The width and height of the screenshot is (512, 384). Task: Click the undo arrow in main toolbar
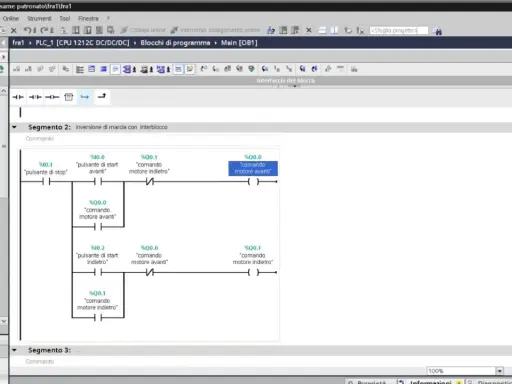pyautogui.click(x=28, y=30)
